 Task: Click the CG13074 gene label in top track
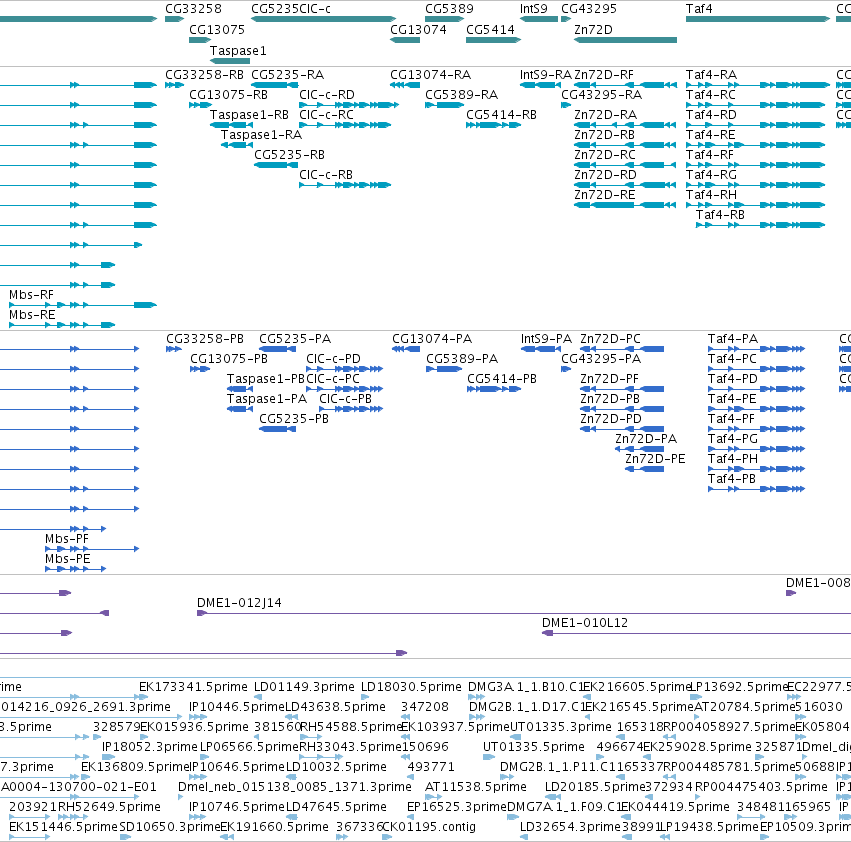point(418,29)
